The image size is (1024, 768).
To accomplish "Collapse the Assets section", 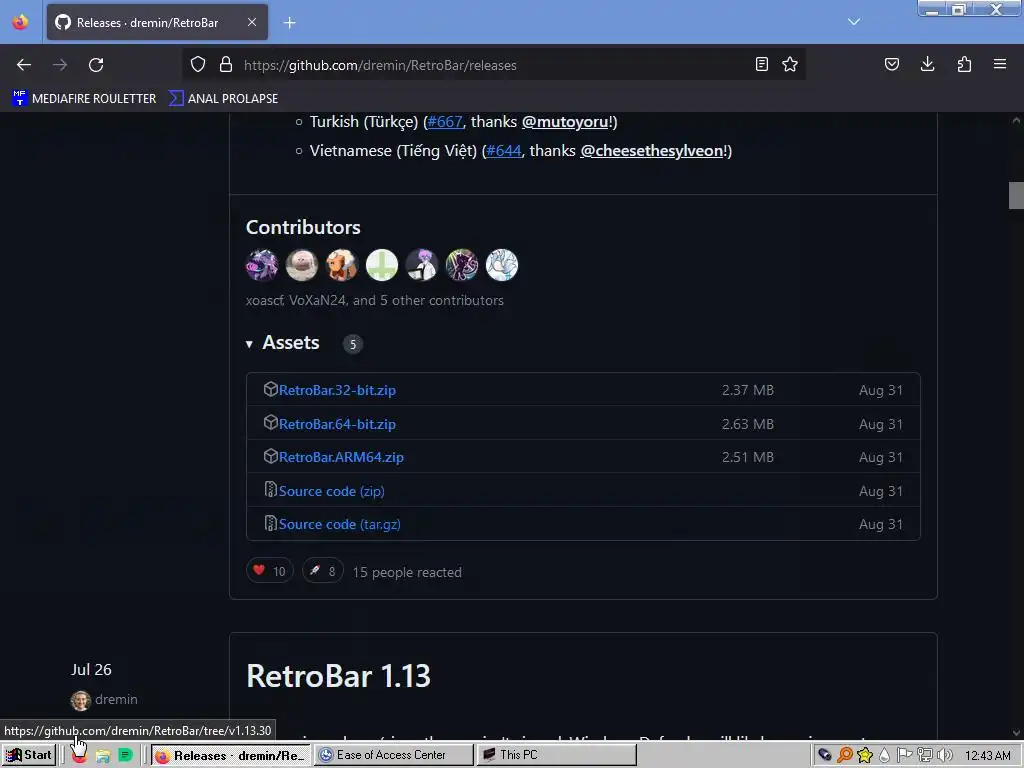I will pyautogui.click(x=282, y=343).
